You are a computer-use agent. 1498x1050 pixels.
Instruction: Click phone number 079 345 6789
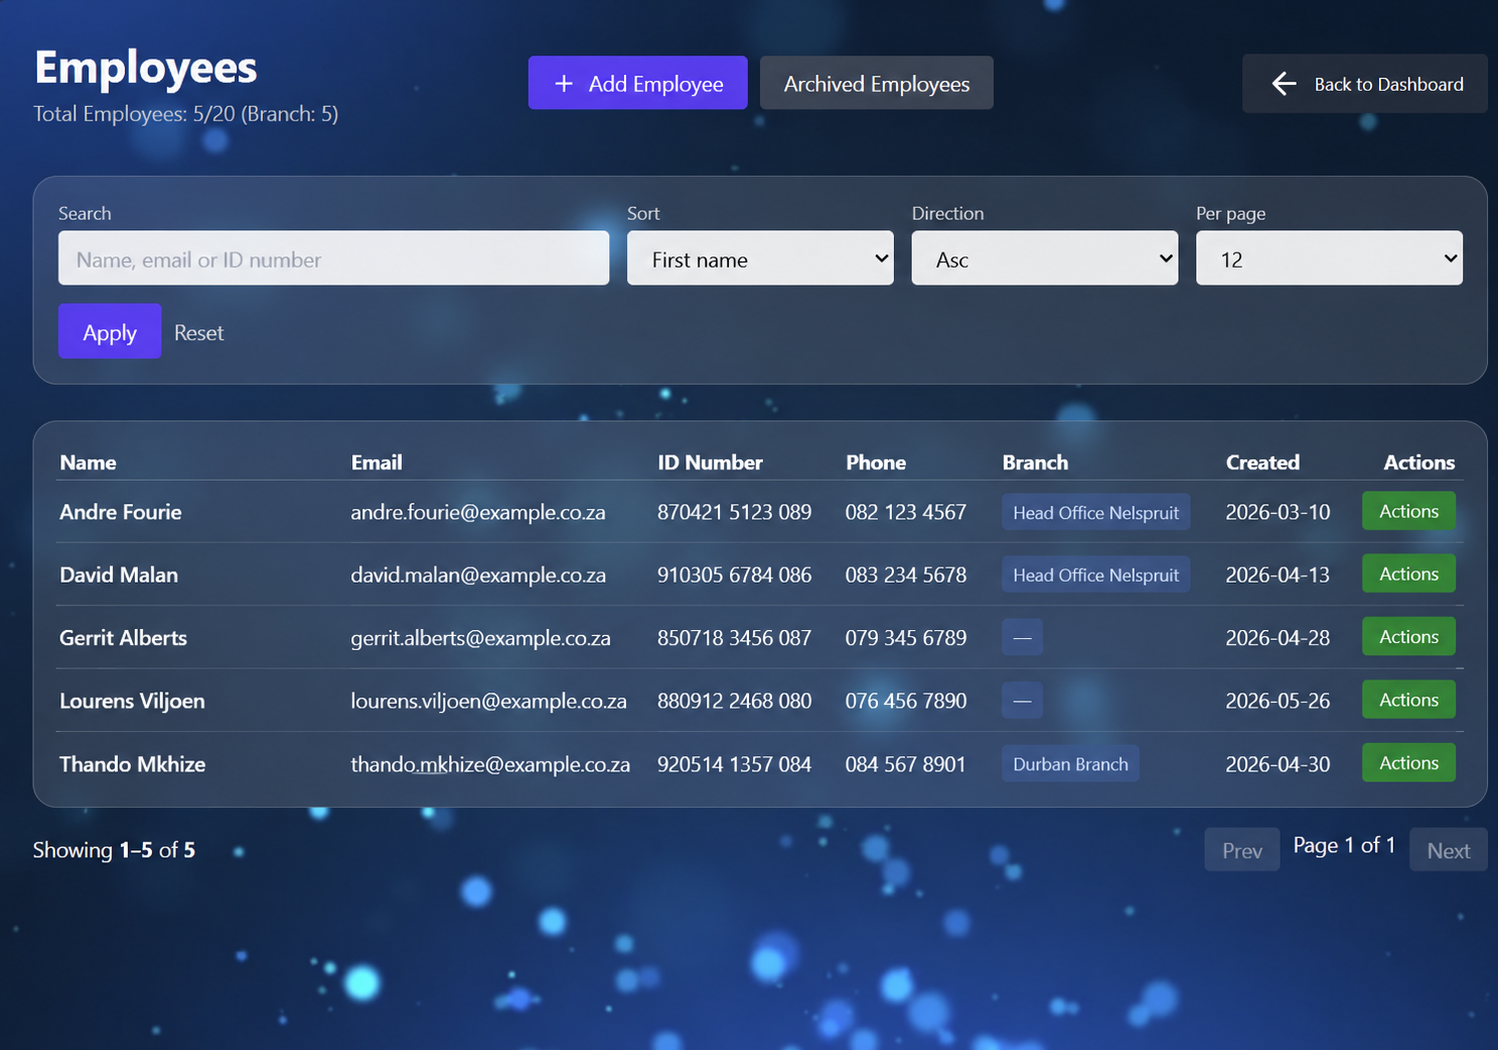click(906, 638)
